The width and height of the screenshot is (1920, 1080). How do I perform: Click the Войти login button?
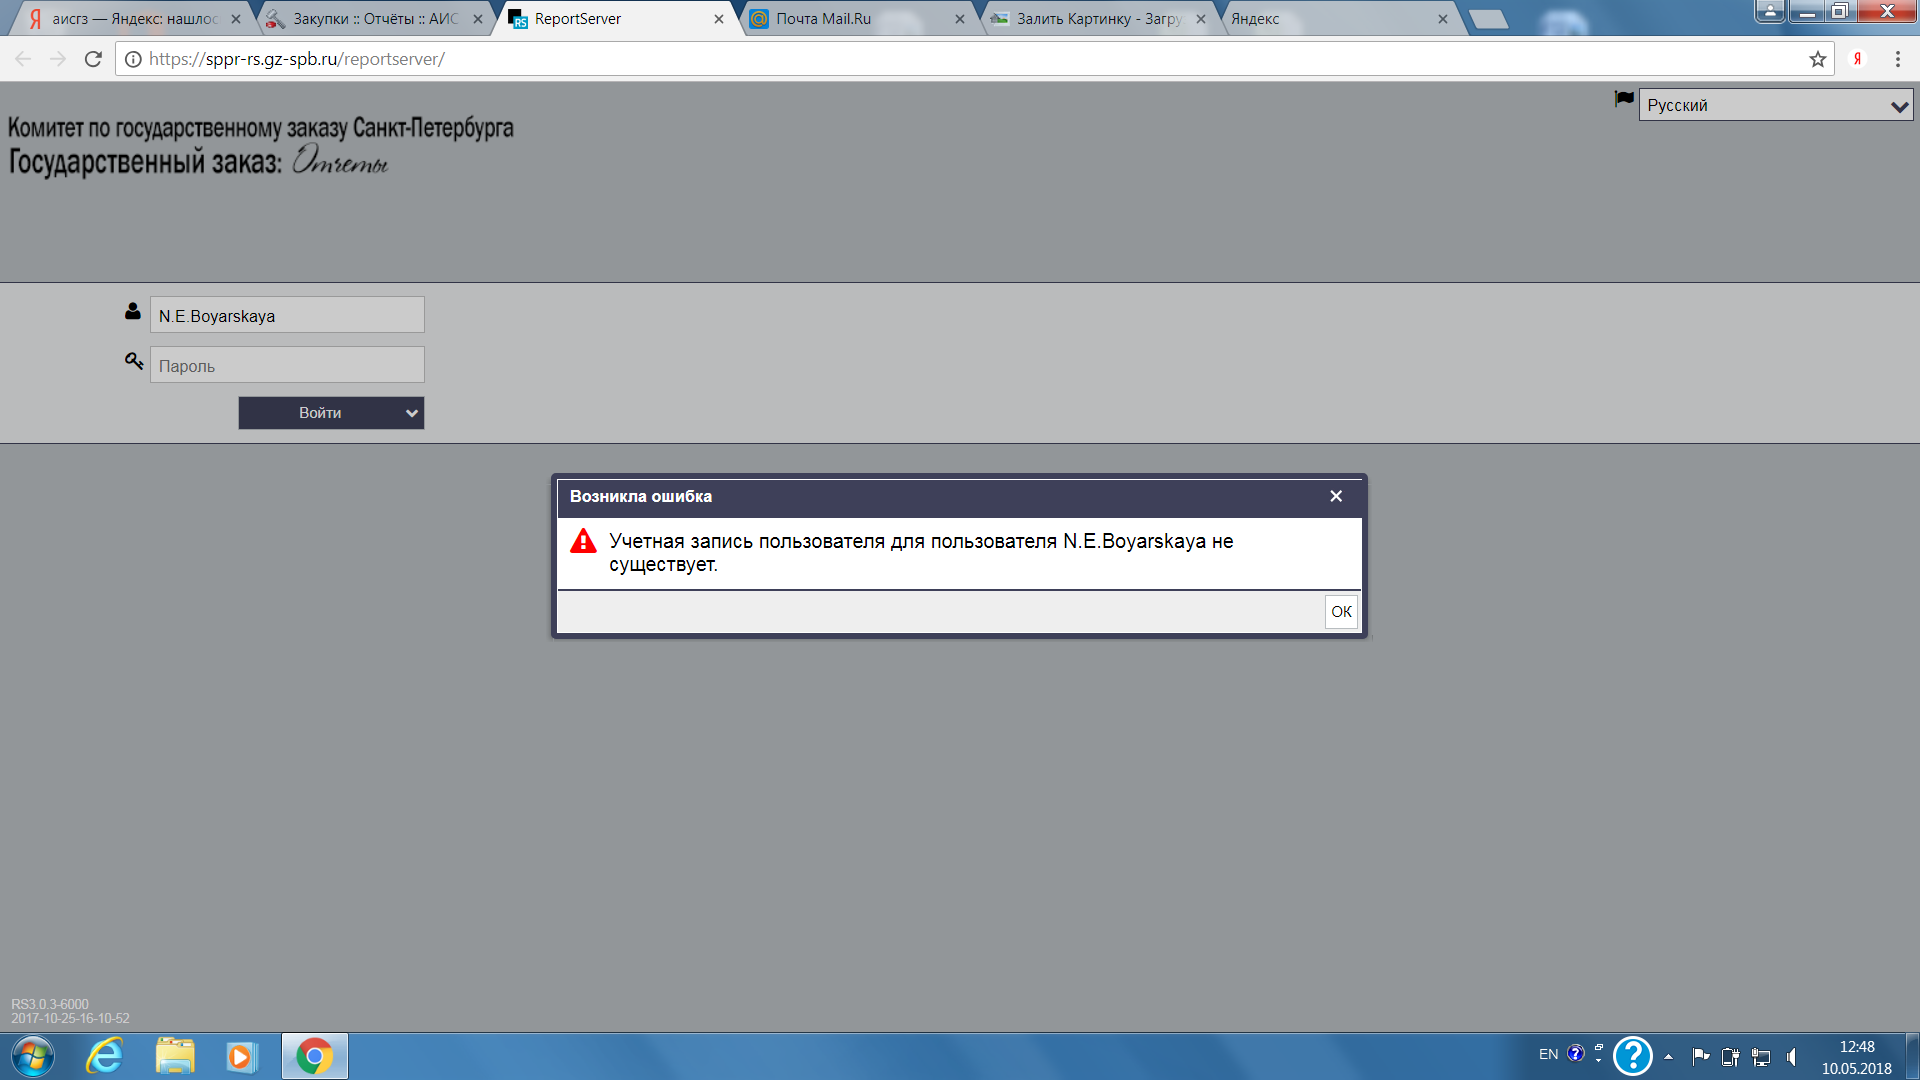click(320, 413)
